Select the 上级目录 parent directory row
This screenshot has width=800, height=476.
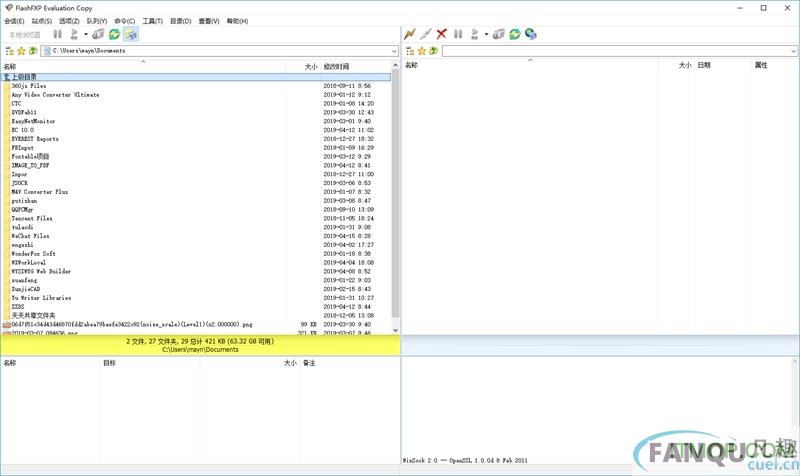pos(196,77)
